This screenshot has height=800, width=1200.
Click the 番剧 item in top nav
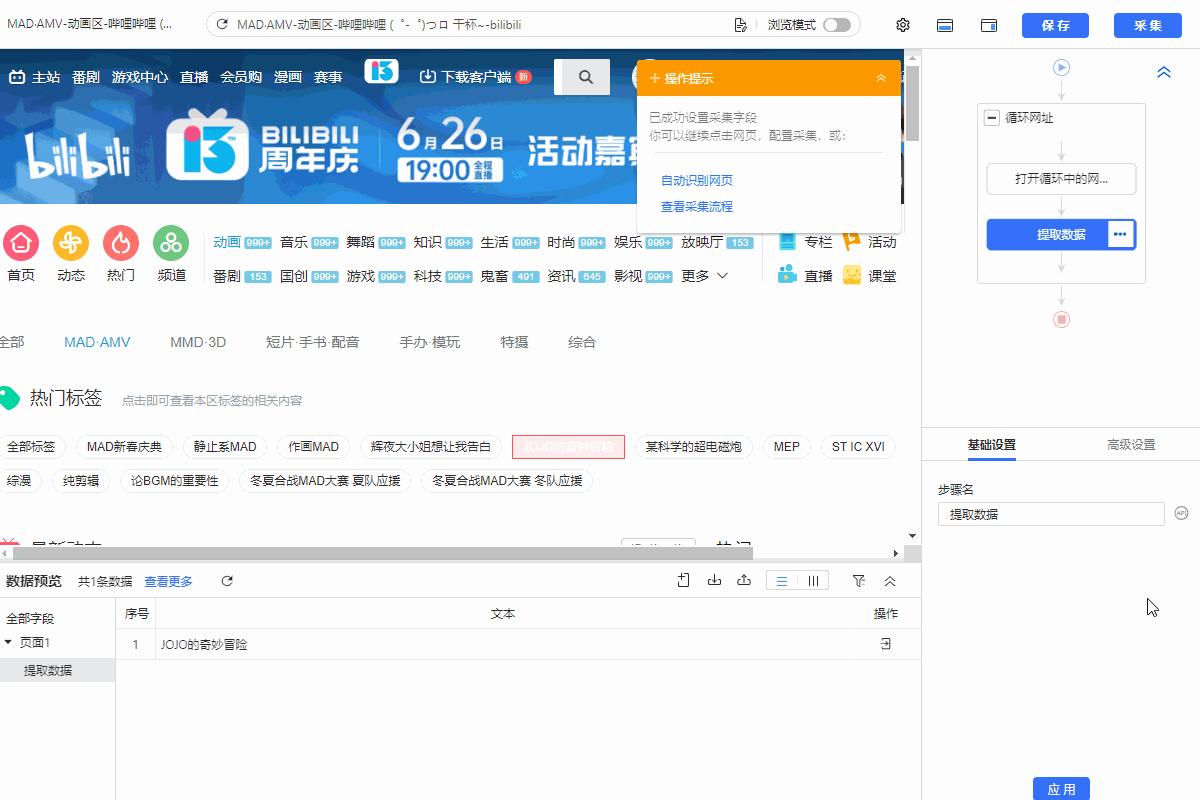[x=86, y=77]
